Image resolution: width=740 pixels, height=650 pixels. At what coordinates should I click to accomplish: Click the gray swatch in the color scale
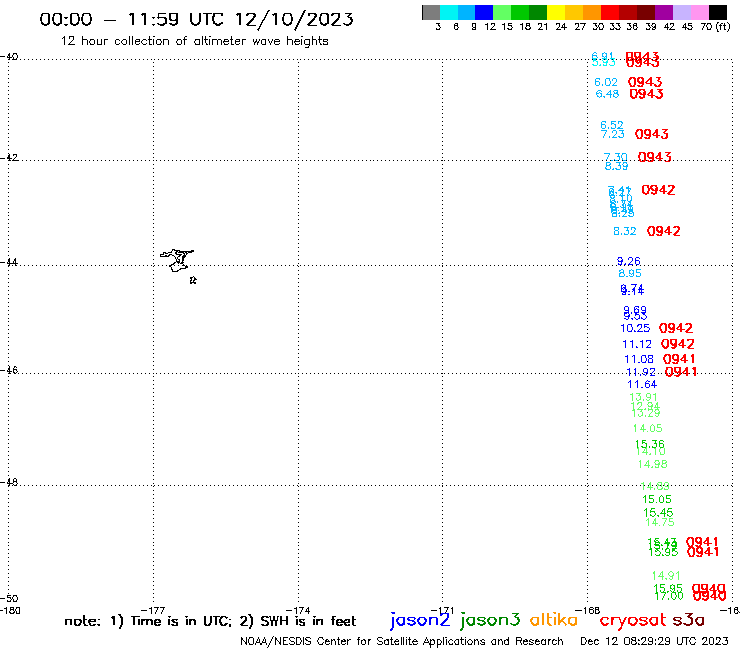[431, 12]
